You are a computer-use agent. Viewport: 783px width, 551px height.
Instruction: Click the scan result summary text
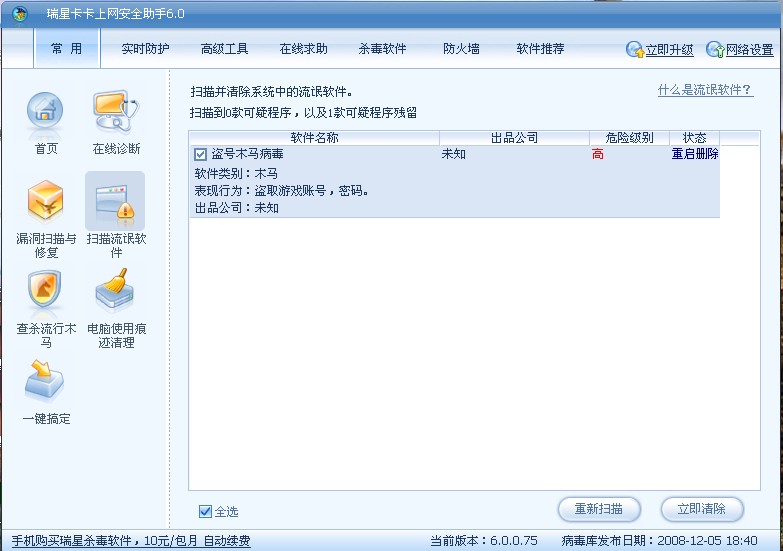tap(303, 113)
